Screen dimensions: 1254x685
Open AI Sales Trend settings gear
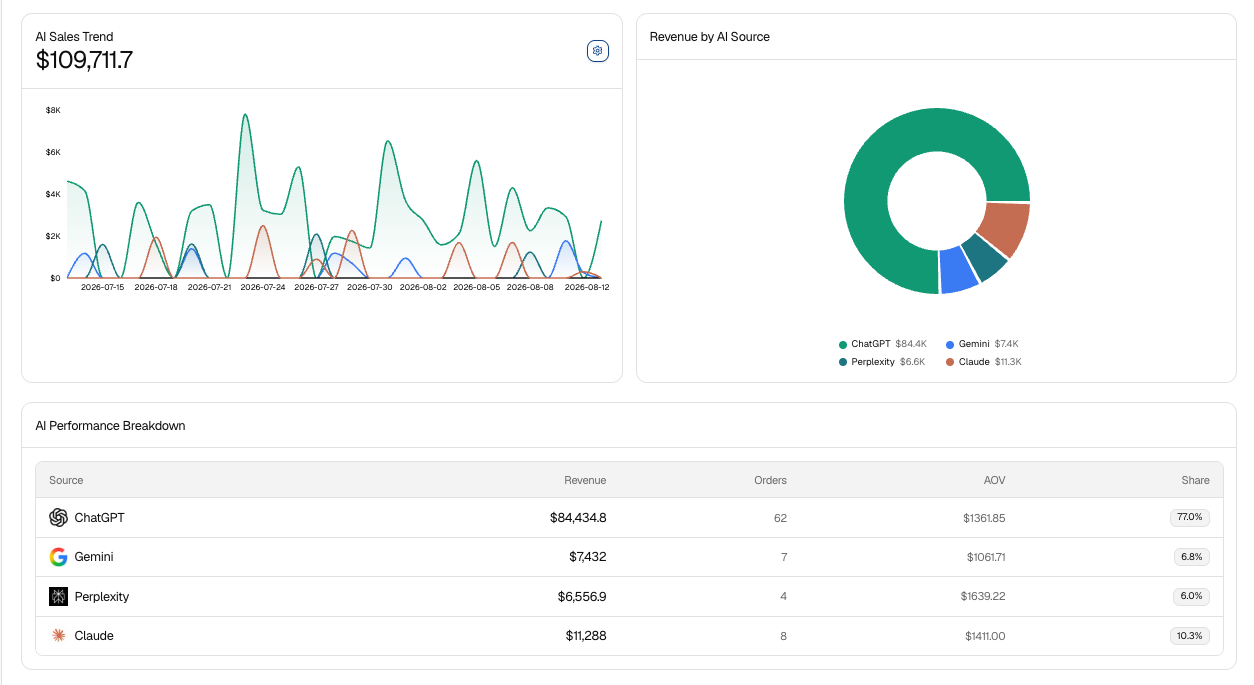[x=598, y=51]
